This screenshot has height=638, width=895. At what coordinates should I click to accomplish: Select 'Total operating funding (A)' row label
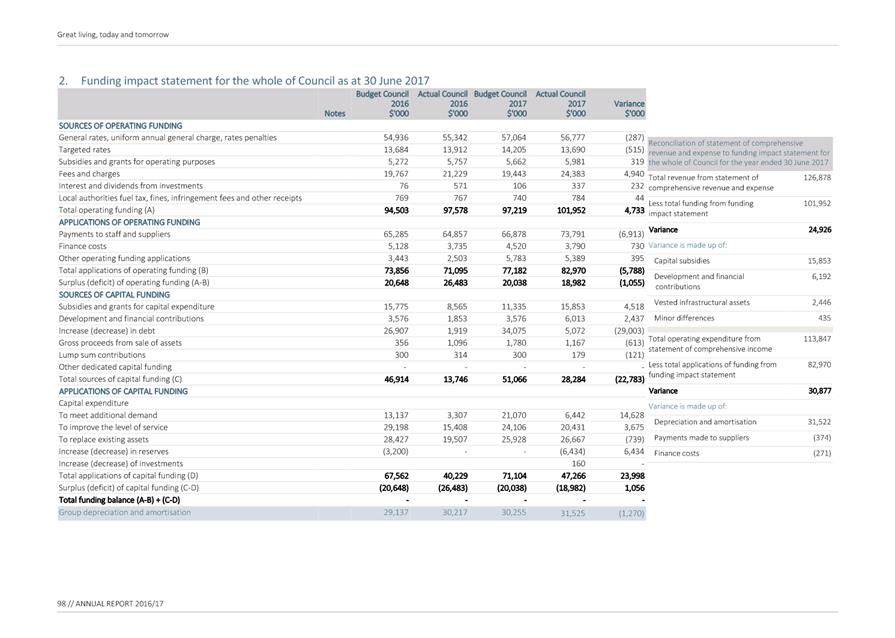(107, 210)
